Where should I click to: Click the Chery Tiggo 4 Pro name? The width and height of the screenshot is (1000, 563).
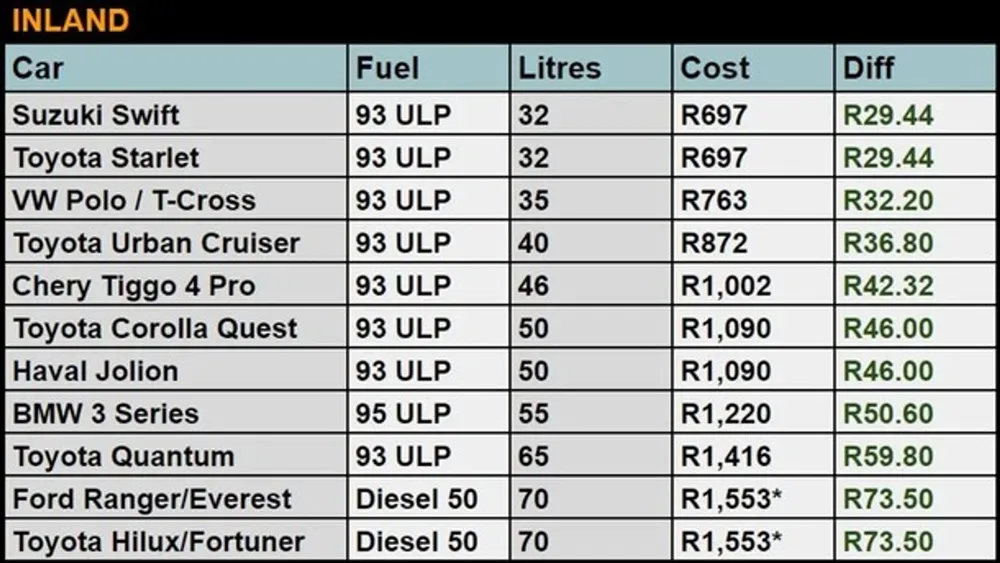(x=134, y=286)
